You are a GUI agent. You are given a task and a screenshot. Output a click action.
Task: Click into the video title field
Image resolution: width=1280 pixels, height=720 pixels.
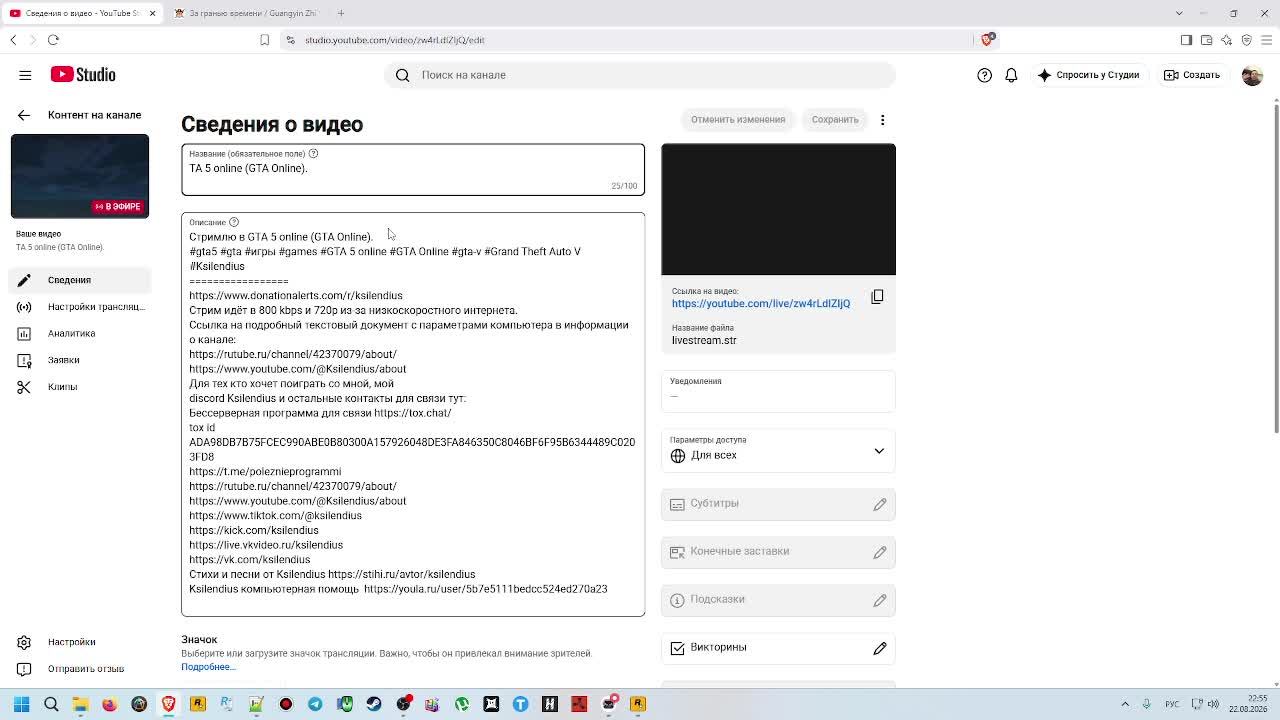click(x=413, y=169)
